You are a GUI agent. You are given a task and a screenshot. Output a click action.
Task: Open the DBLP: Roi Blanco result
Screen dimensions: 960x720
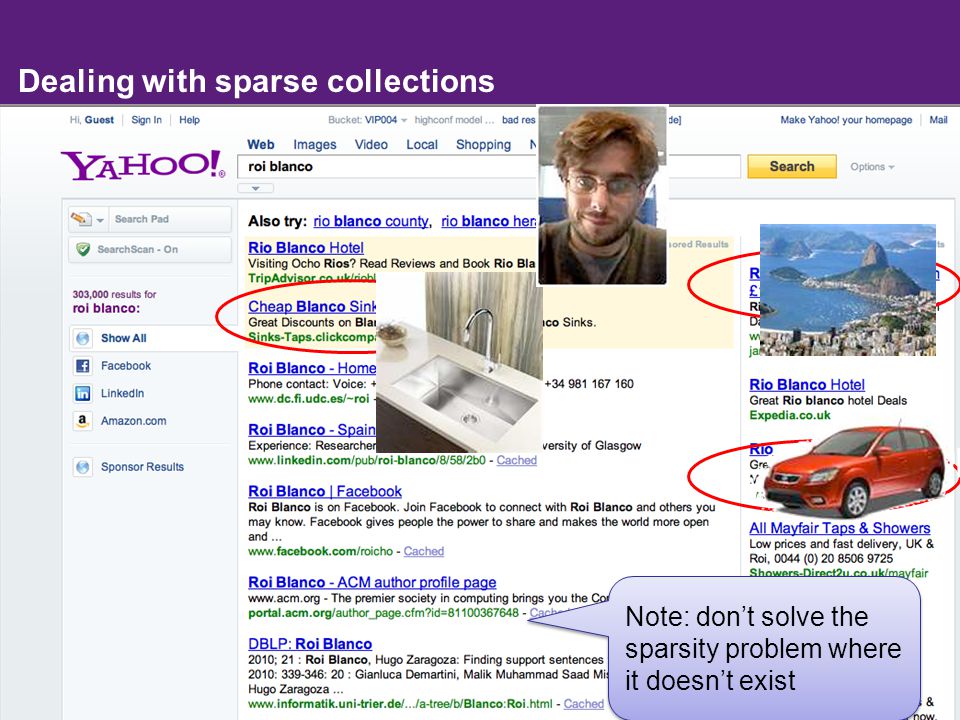pos(310,644)
